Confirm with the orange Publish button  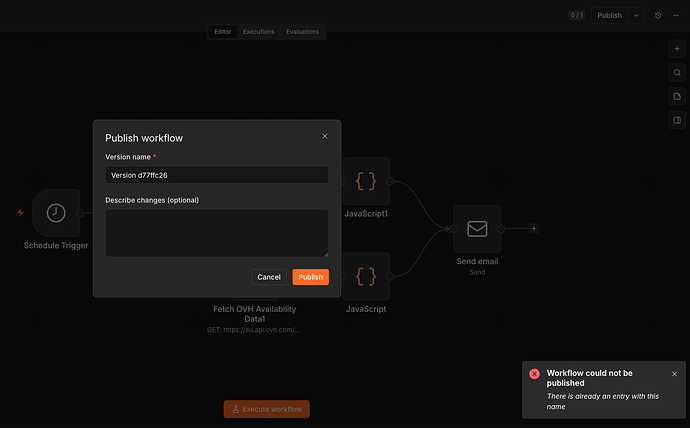311,277
